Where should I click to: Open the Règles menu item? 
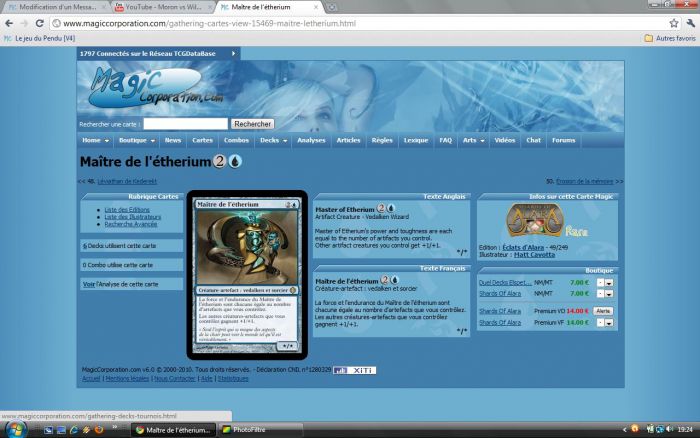pyautogui.click(x=382, y=140)
